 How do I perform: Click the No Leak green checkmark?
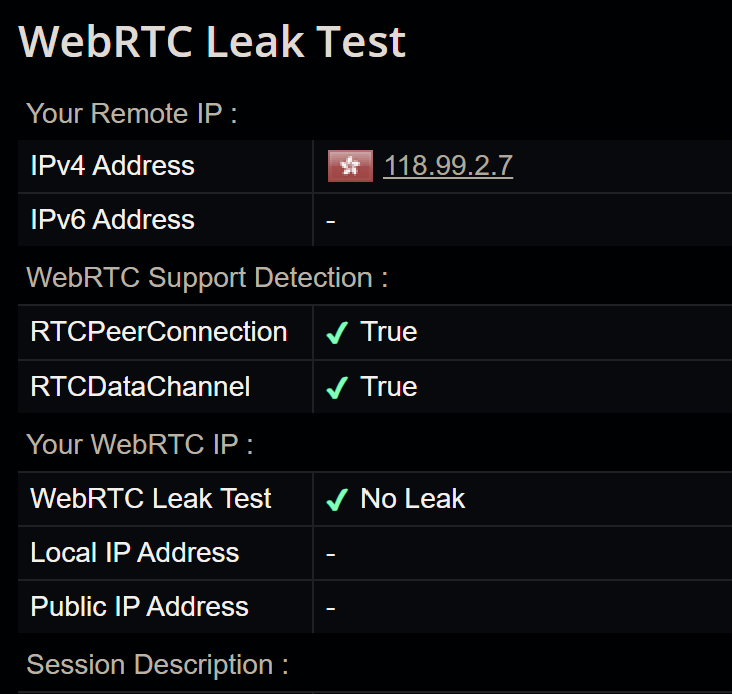point(337,499)
